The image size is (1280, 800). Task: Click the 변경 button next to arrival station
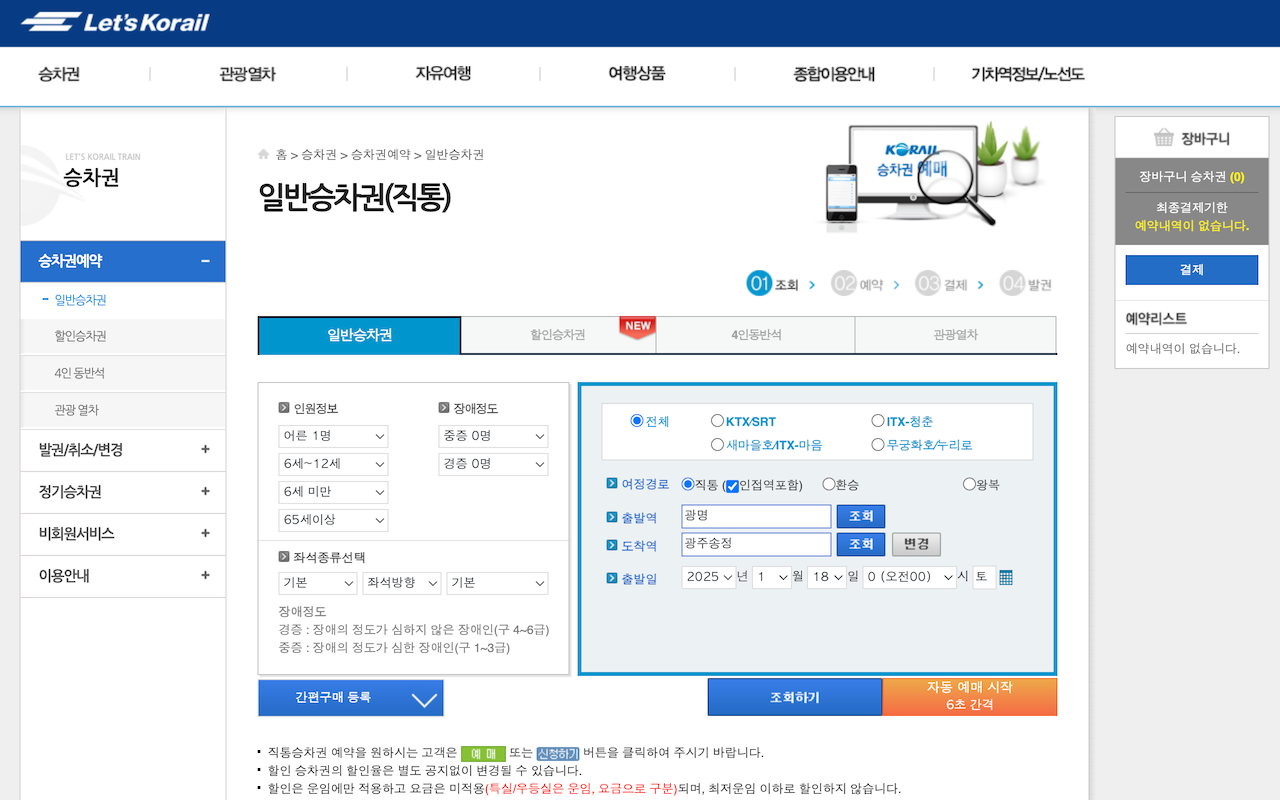pos(915,544)
